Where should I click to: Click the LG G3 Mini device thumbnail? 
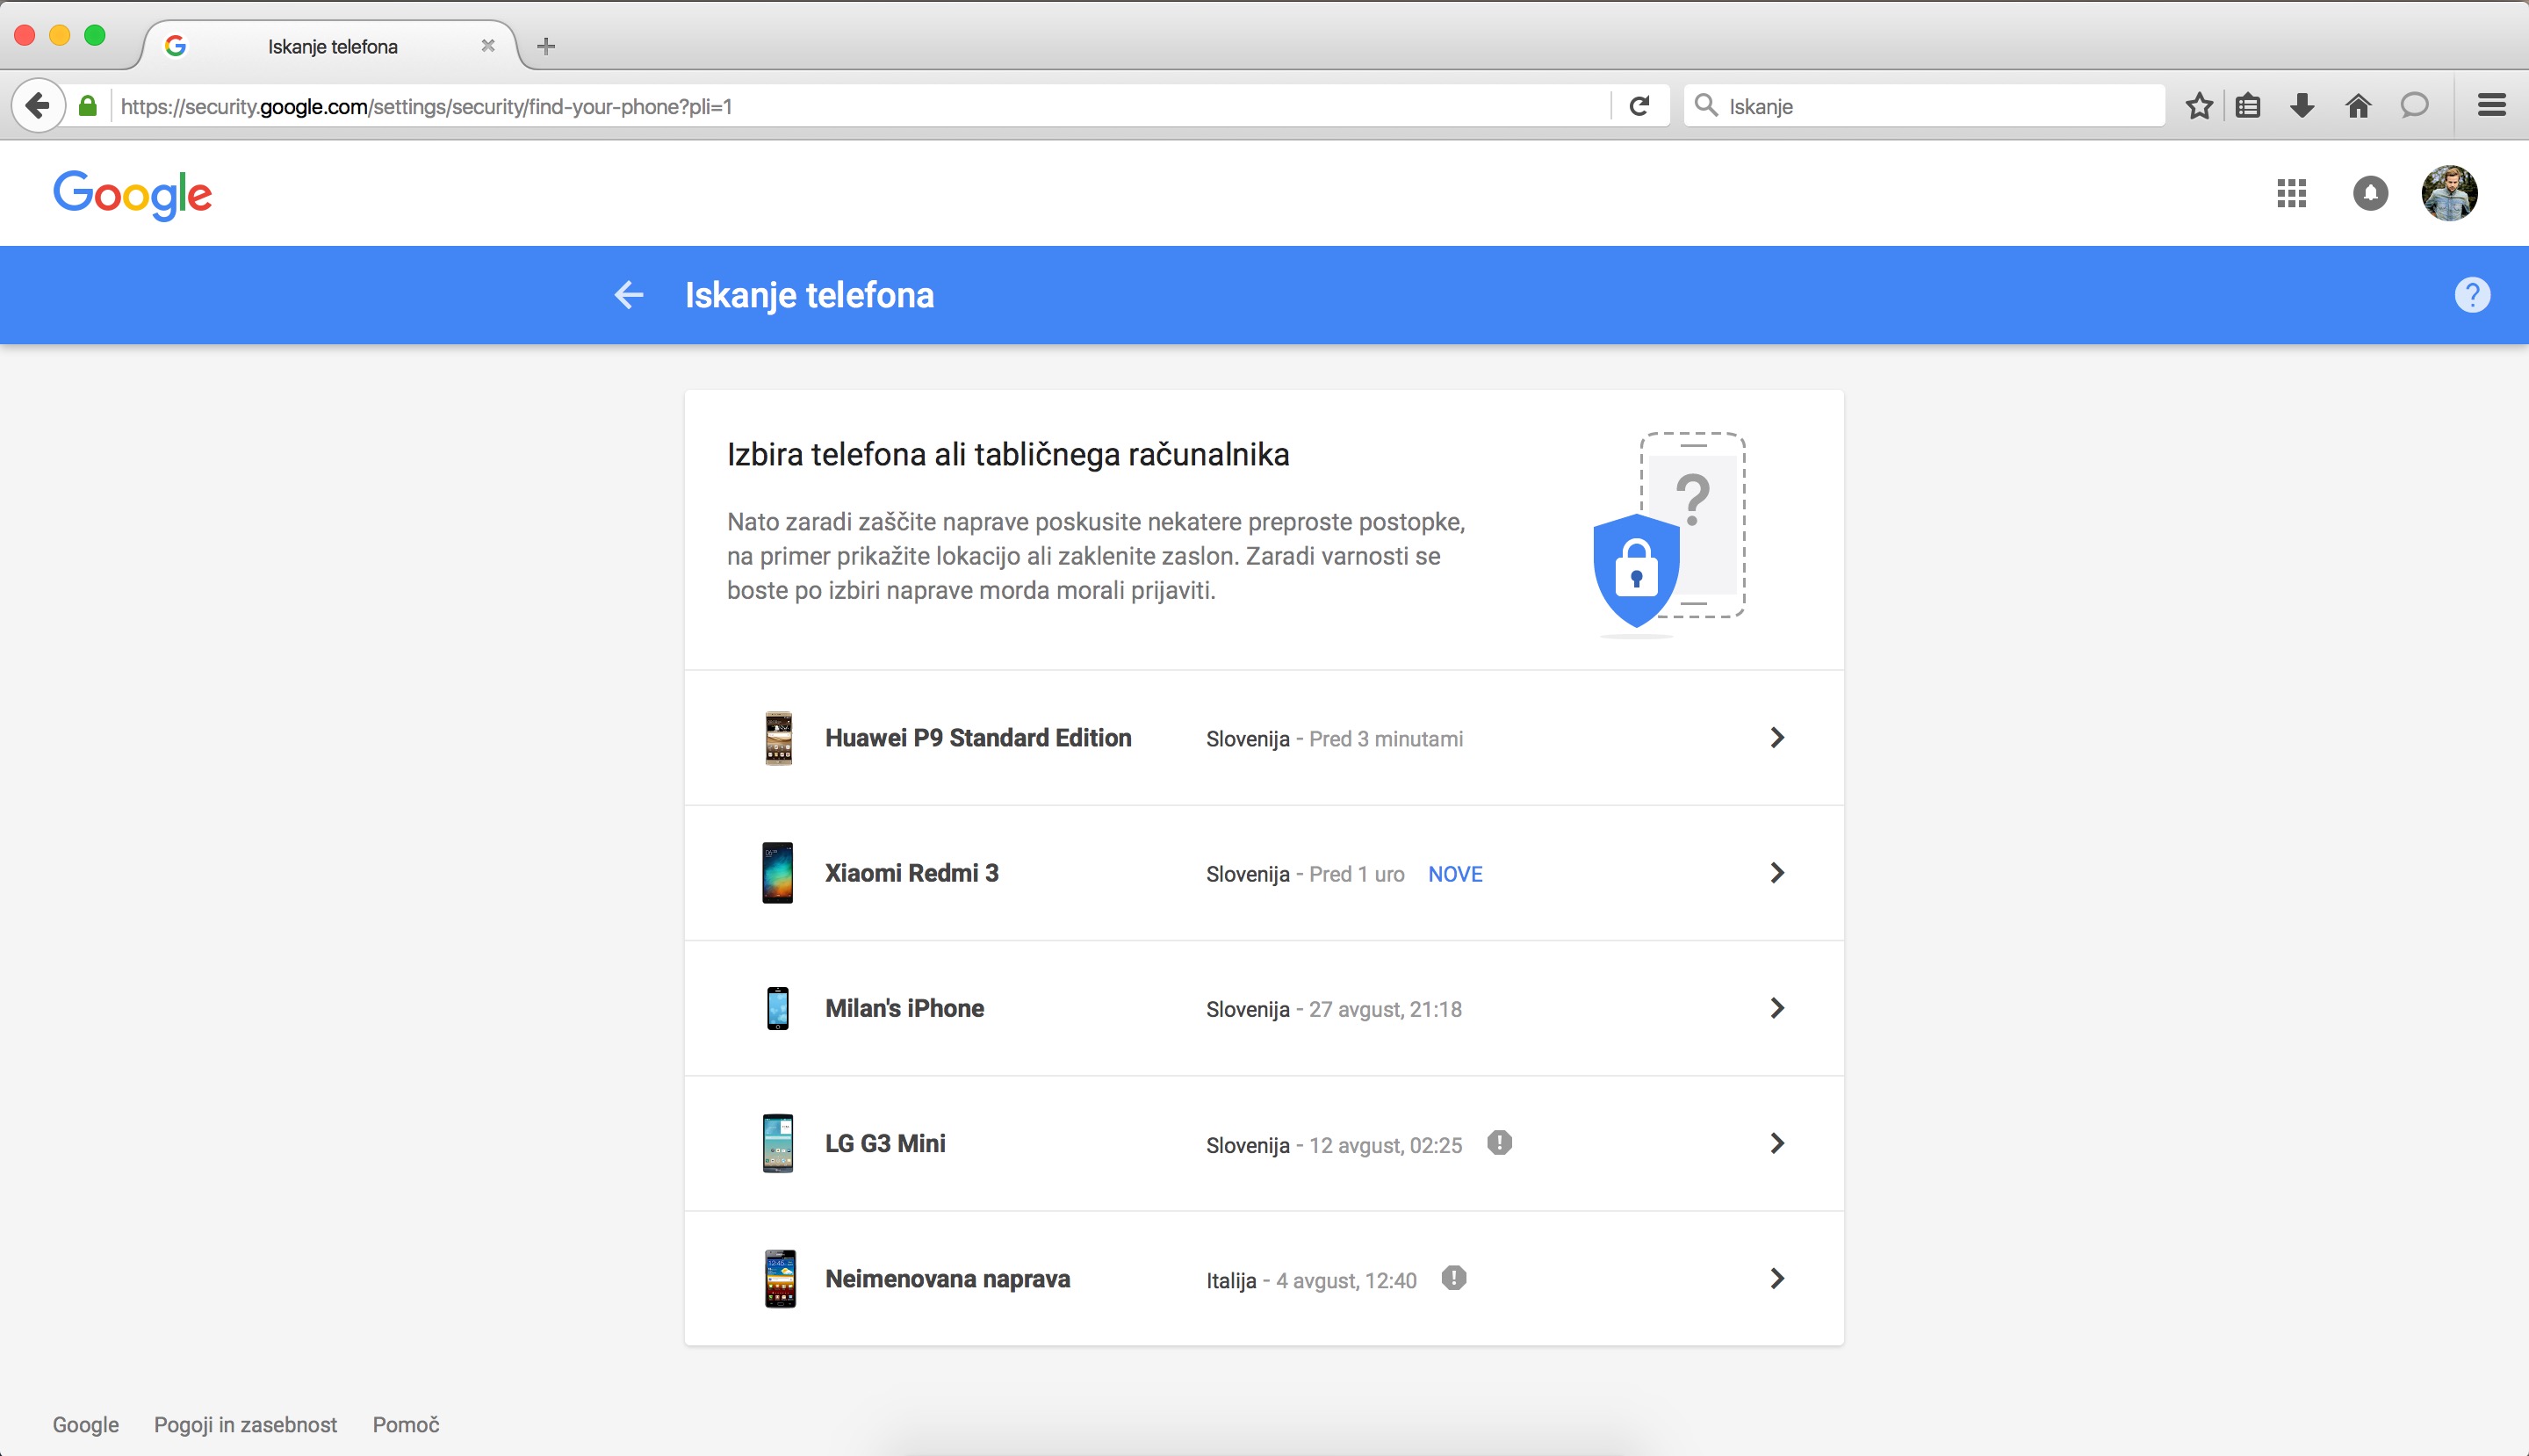777,1143
